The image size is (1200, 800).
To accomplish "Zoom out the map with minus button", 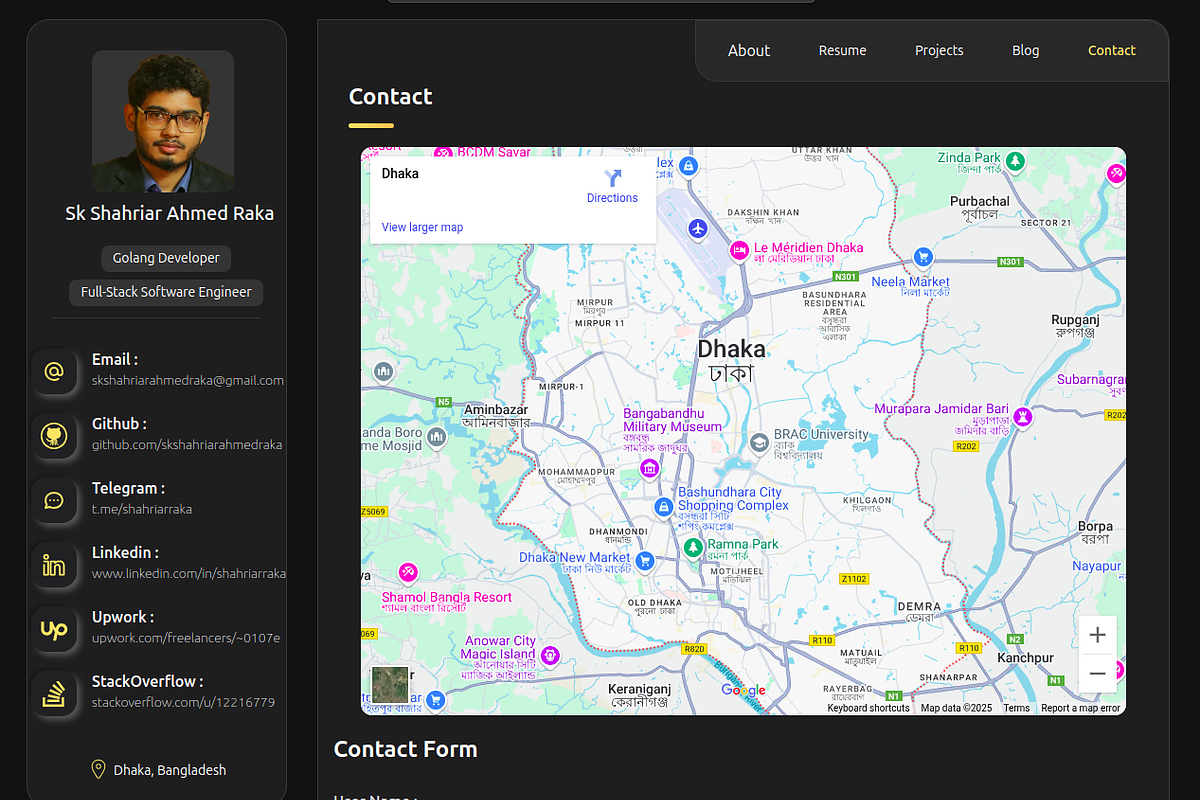I will click(x=1097, y=674).
